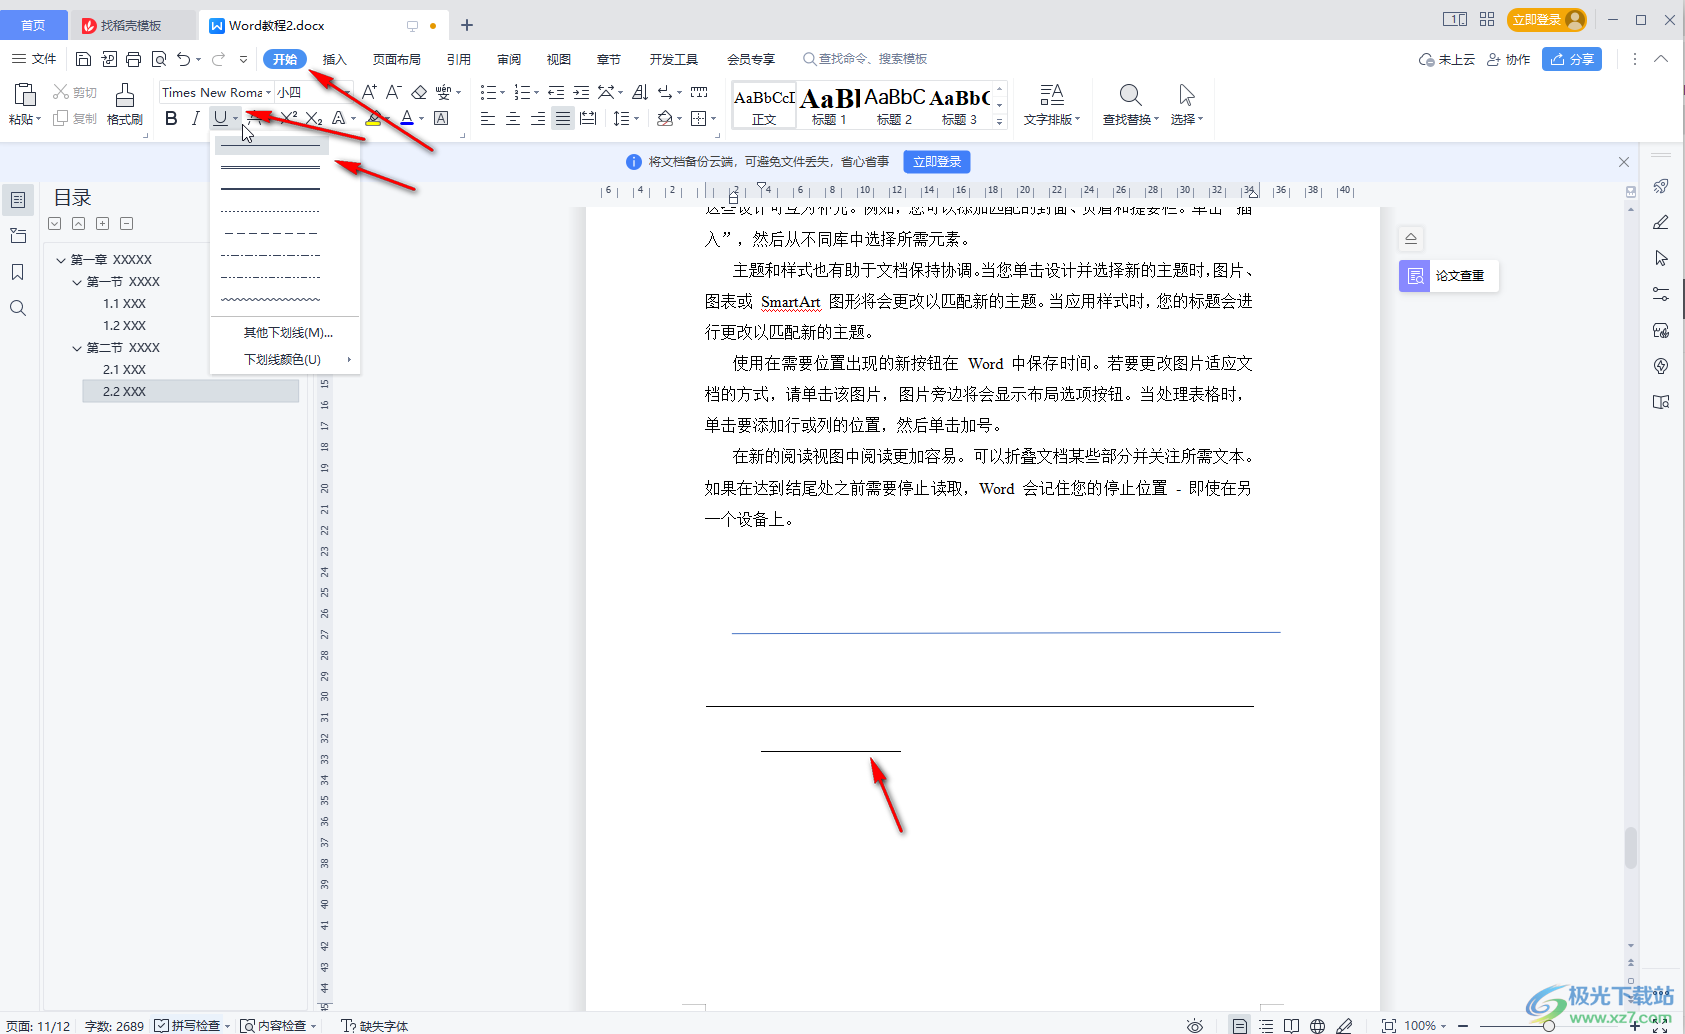This screenshot has height=1034, width=1685.
Task: Open the 文件 menu
Action: click(34, 59)
